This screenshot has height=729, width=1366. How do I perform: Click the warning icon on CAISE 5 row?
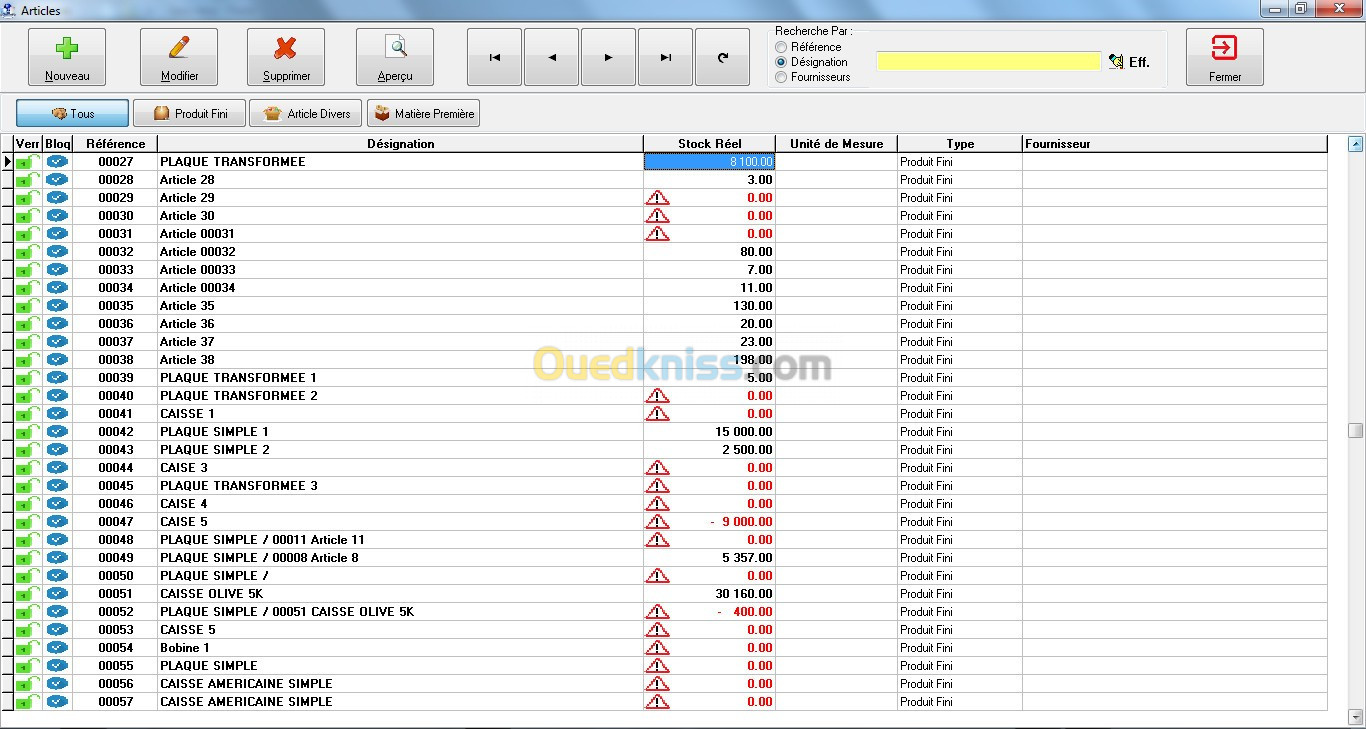pyautogui.click(x=657, y=522)
